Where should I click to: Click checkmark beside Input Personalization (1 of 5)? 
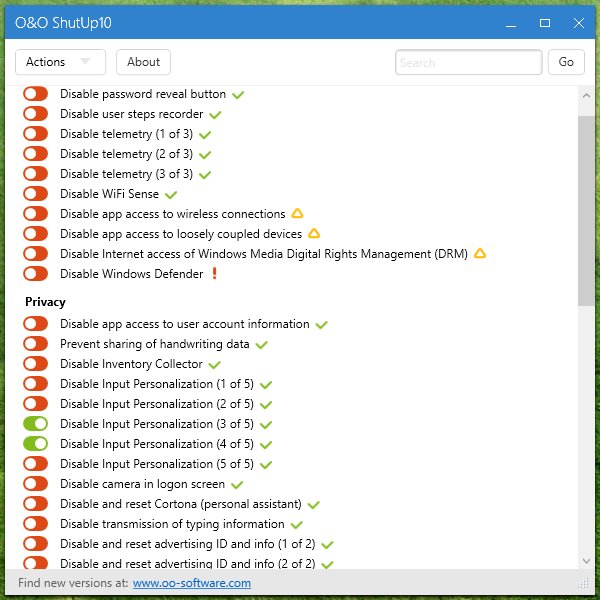click(266, 385)
